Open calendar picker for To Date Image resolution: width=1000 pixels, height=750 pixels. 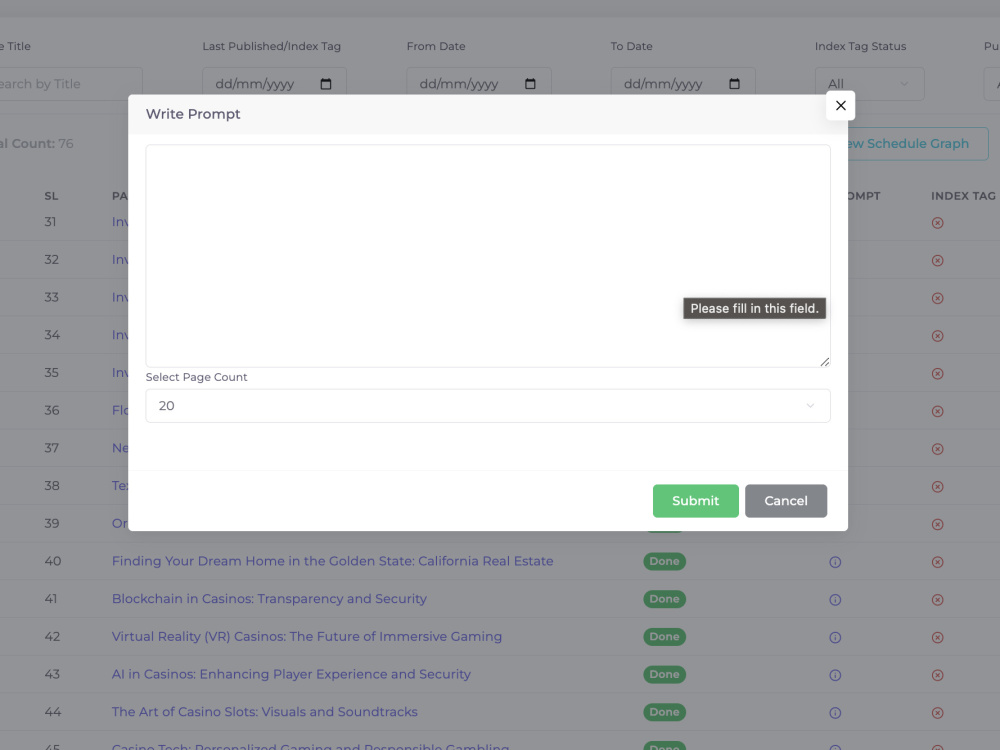(734, 84)
